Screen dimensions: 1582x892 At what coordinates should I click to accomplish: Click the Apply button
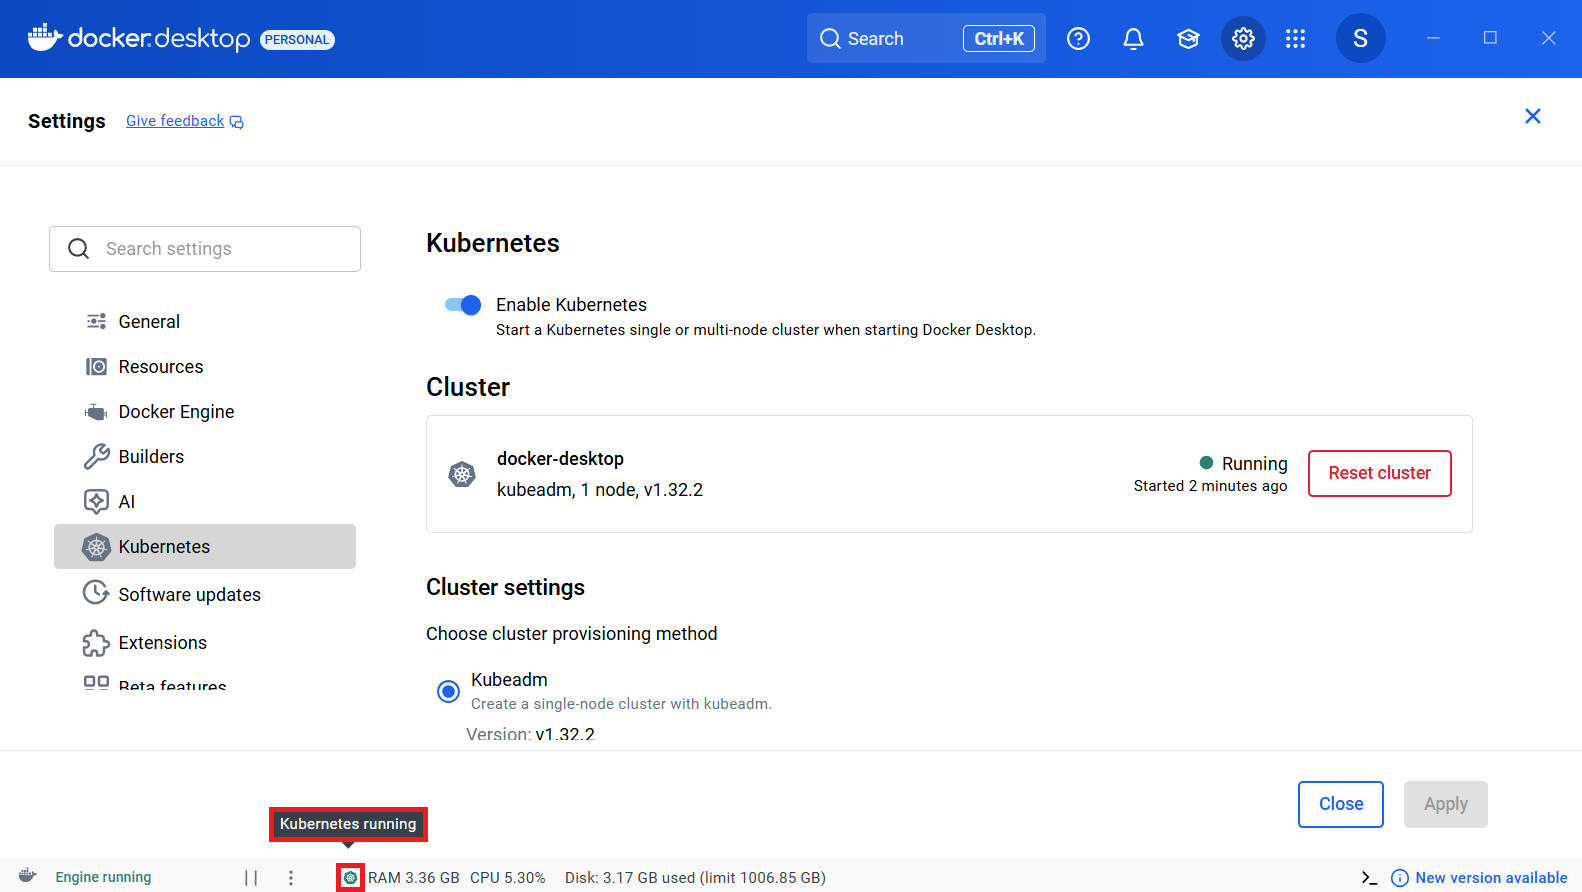click(x=1445, y=804)
